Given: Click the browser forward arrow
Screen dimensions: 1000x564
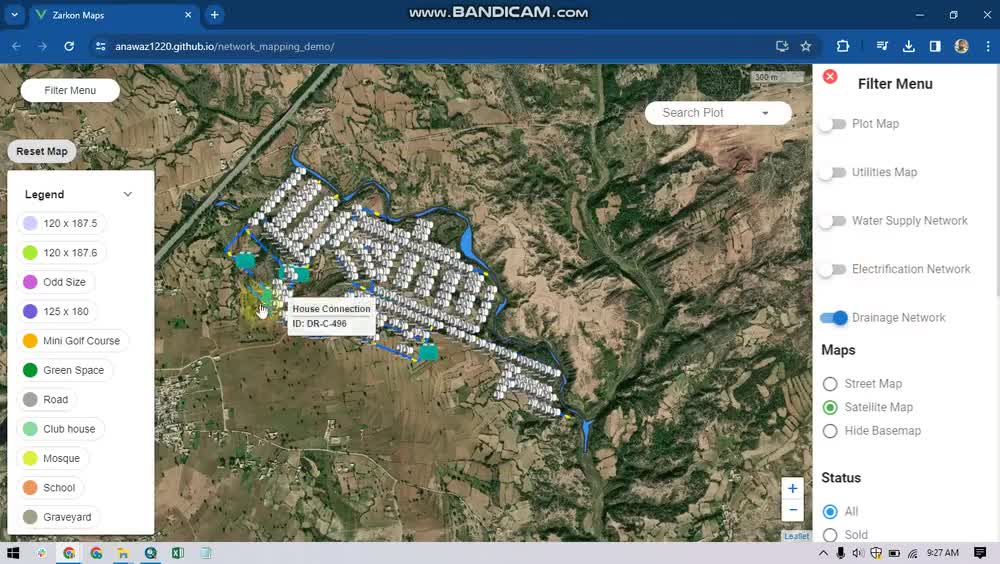Looking at the screenshot, I should pos(42,46).
